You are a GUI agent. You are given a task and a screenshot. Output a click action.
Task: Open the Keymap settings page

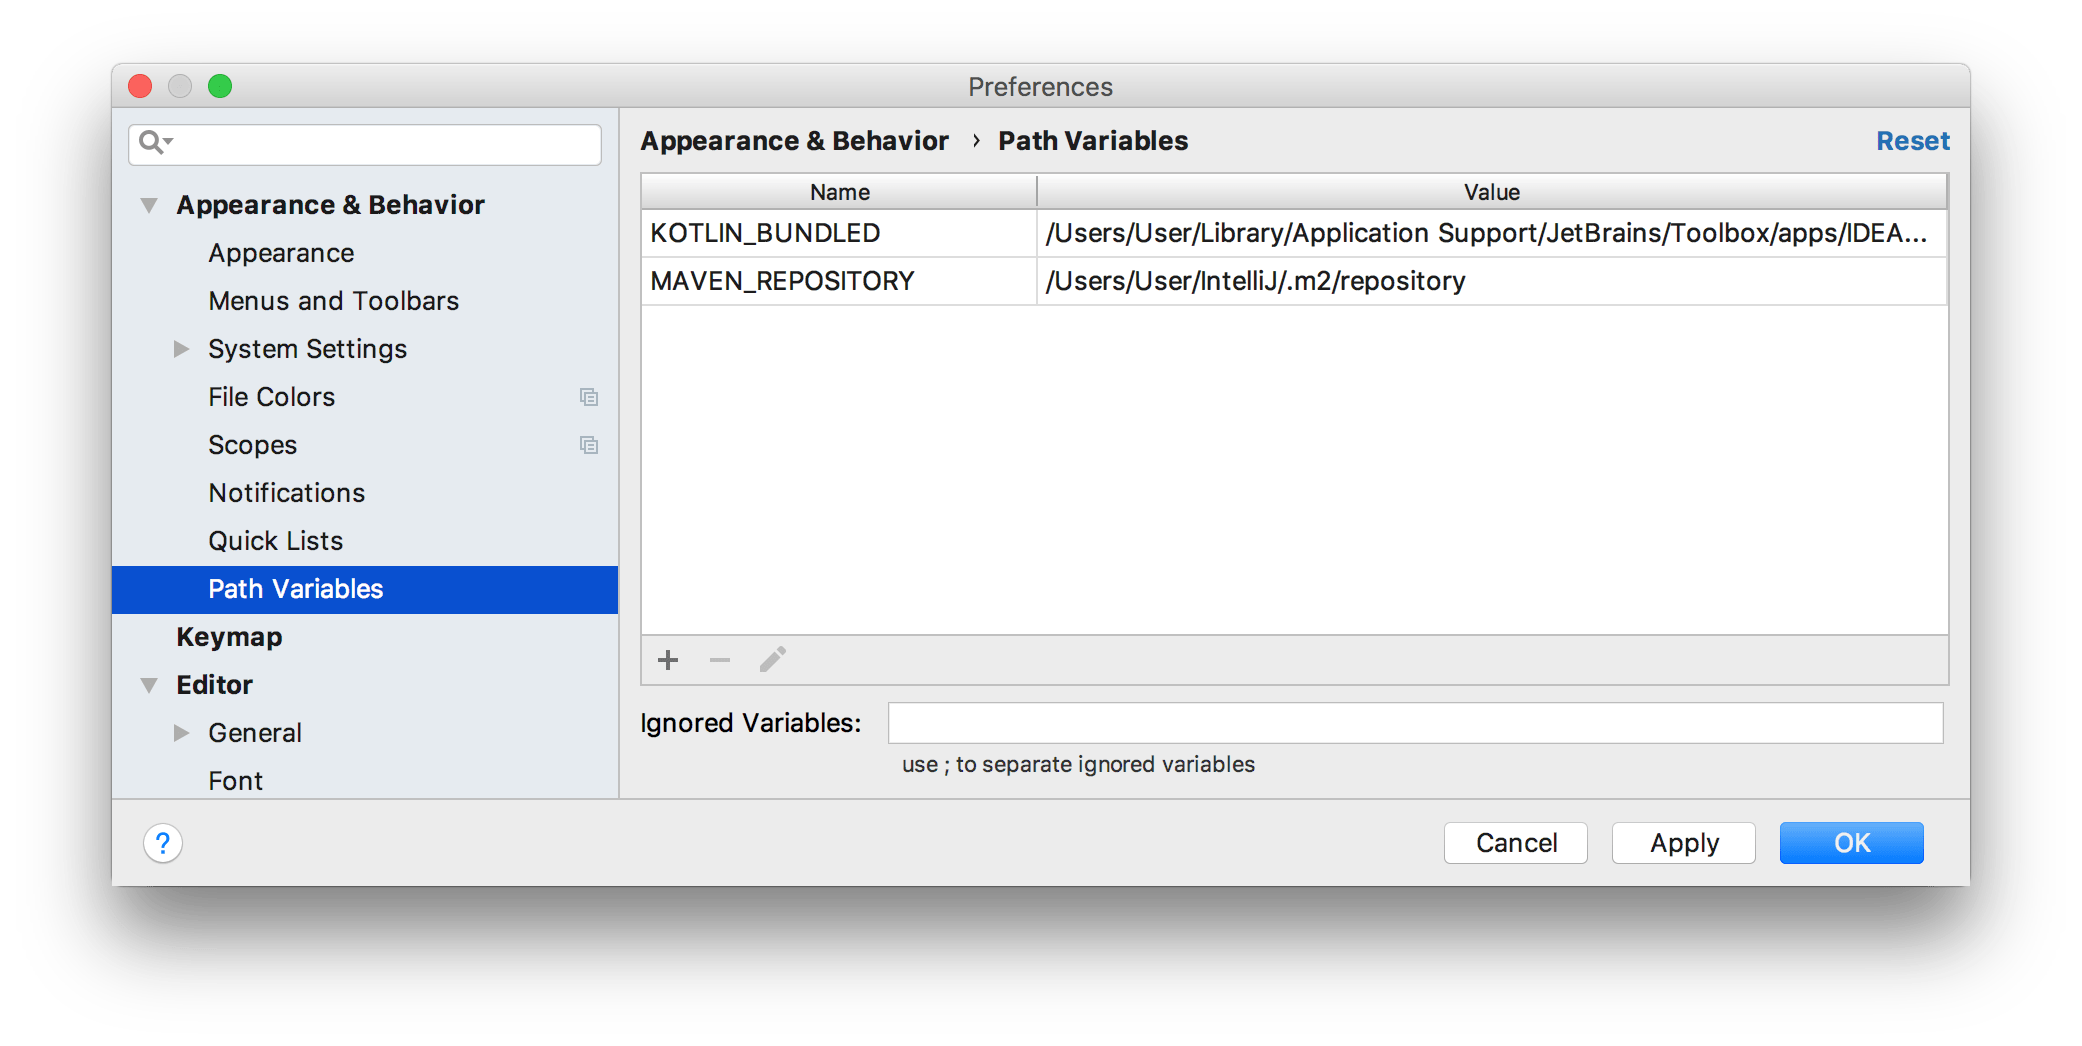click(229, 637)
